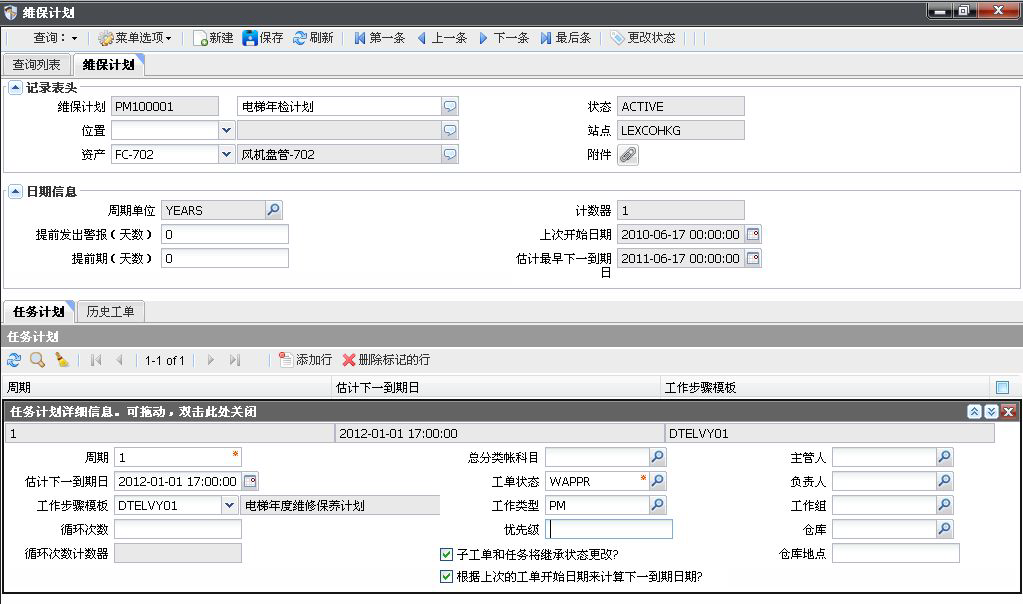1023x604 pixels.
Task: Click the 2012-01-01 17:00:00 table cell
Action: 499,434
